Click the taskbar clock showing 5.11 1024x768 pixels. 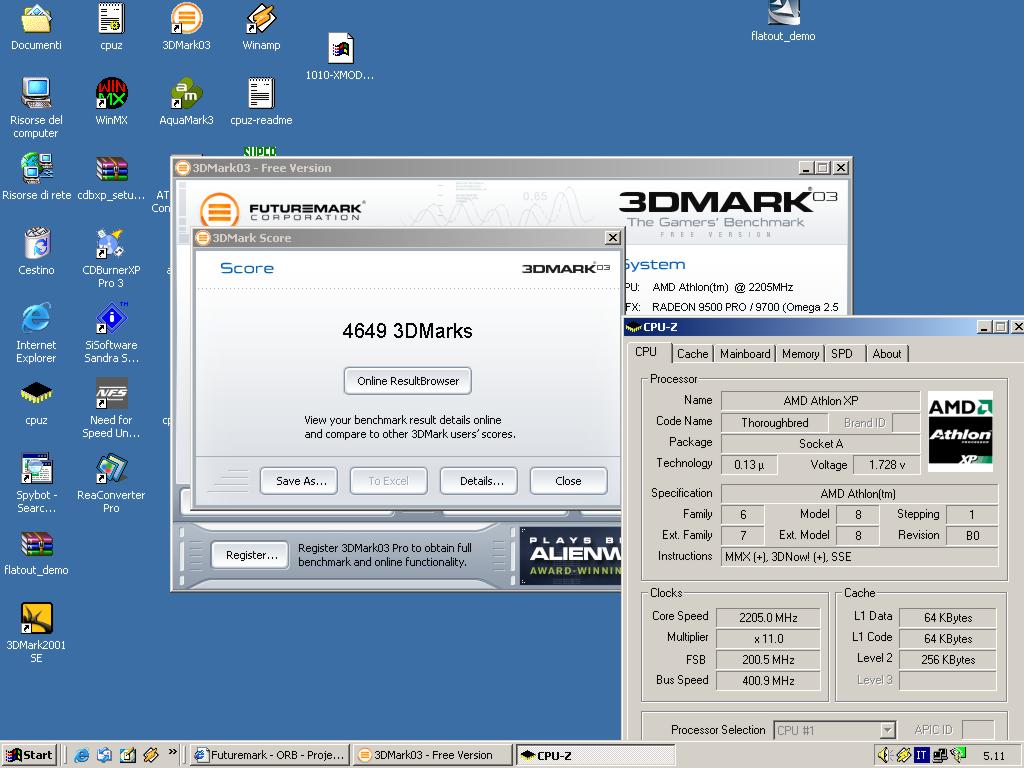tap(994, 756)
